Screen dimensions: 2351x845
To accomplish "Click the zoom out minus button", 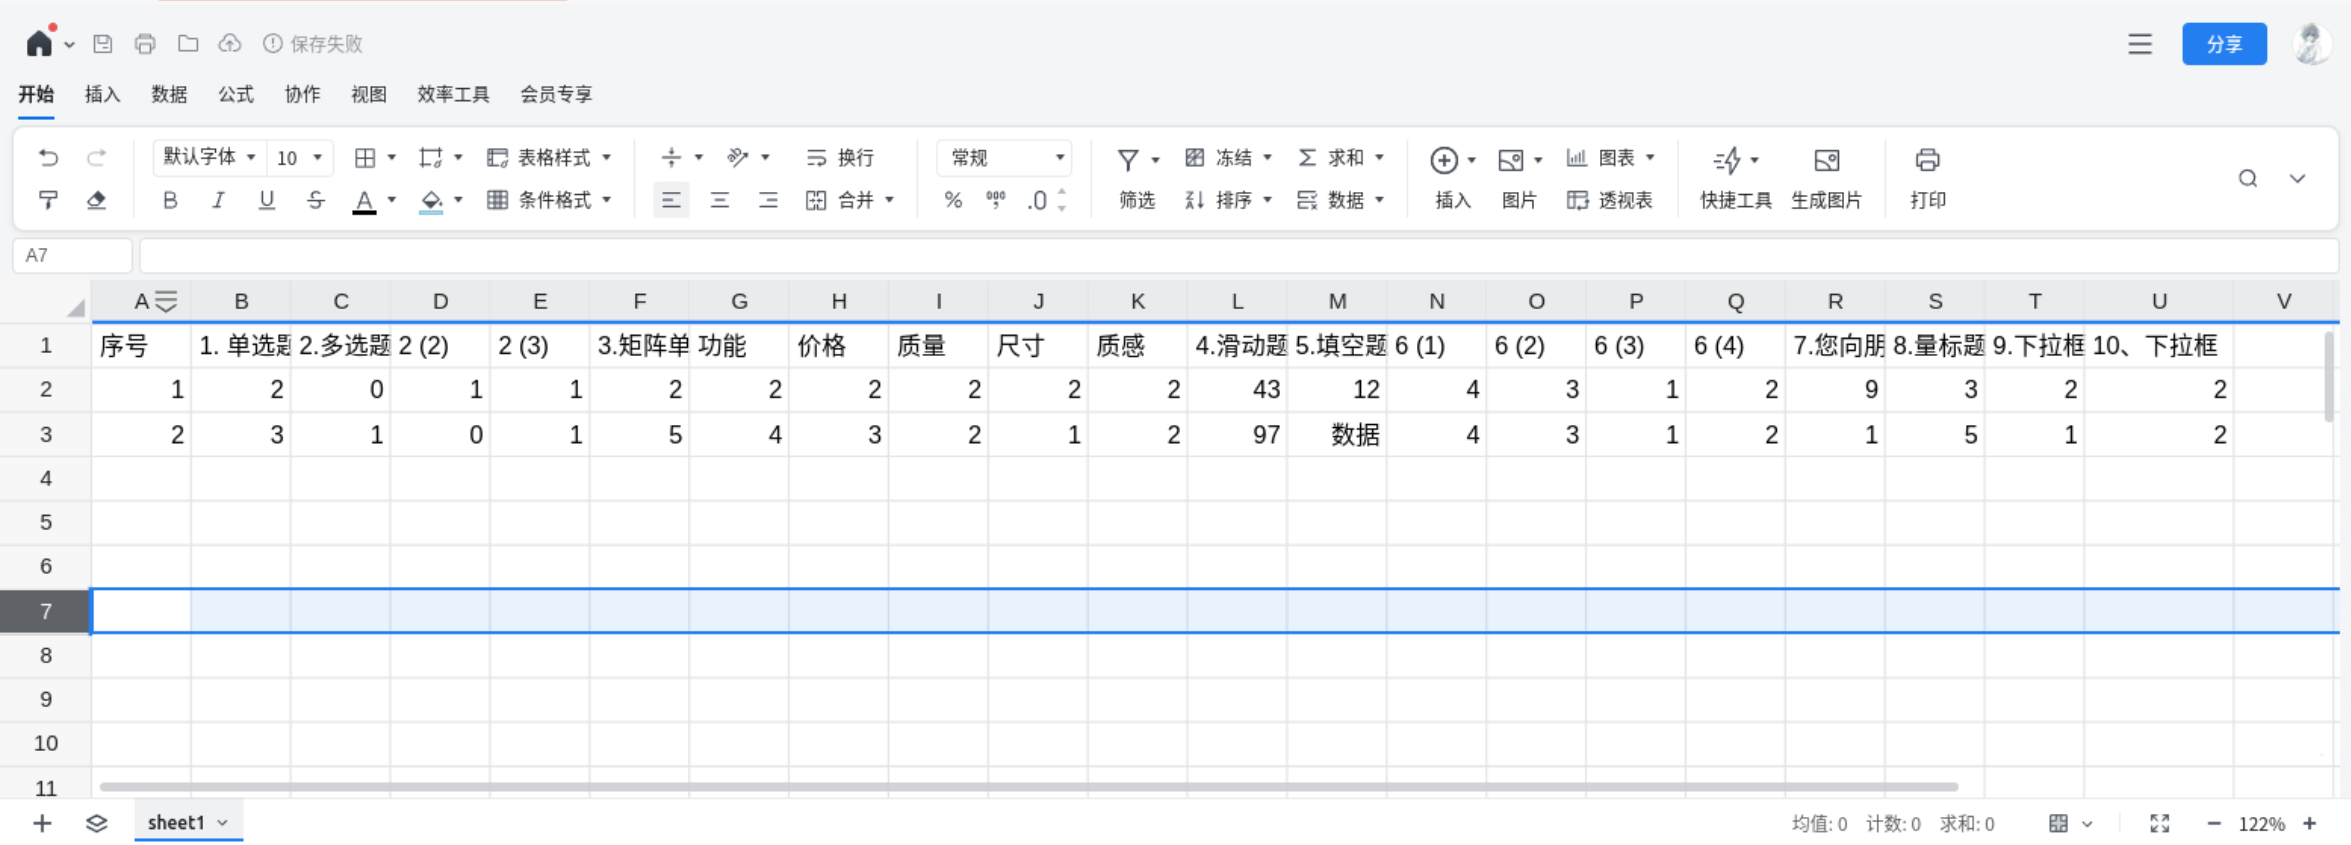I will [2214, 823].
